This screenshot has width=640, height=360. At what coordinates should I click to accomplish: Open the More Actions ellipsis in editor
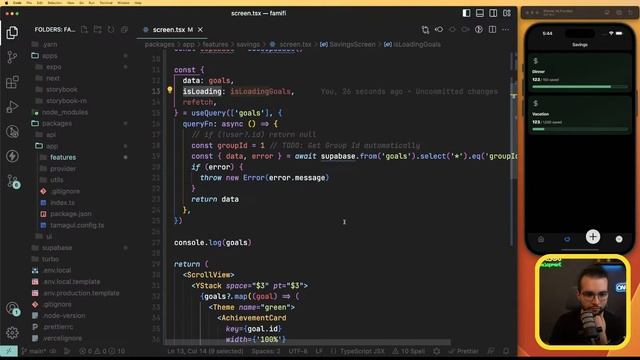click(x=506, y=29)
